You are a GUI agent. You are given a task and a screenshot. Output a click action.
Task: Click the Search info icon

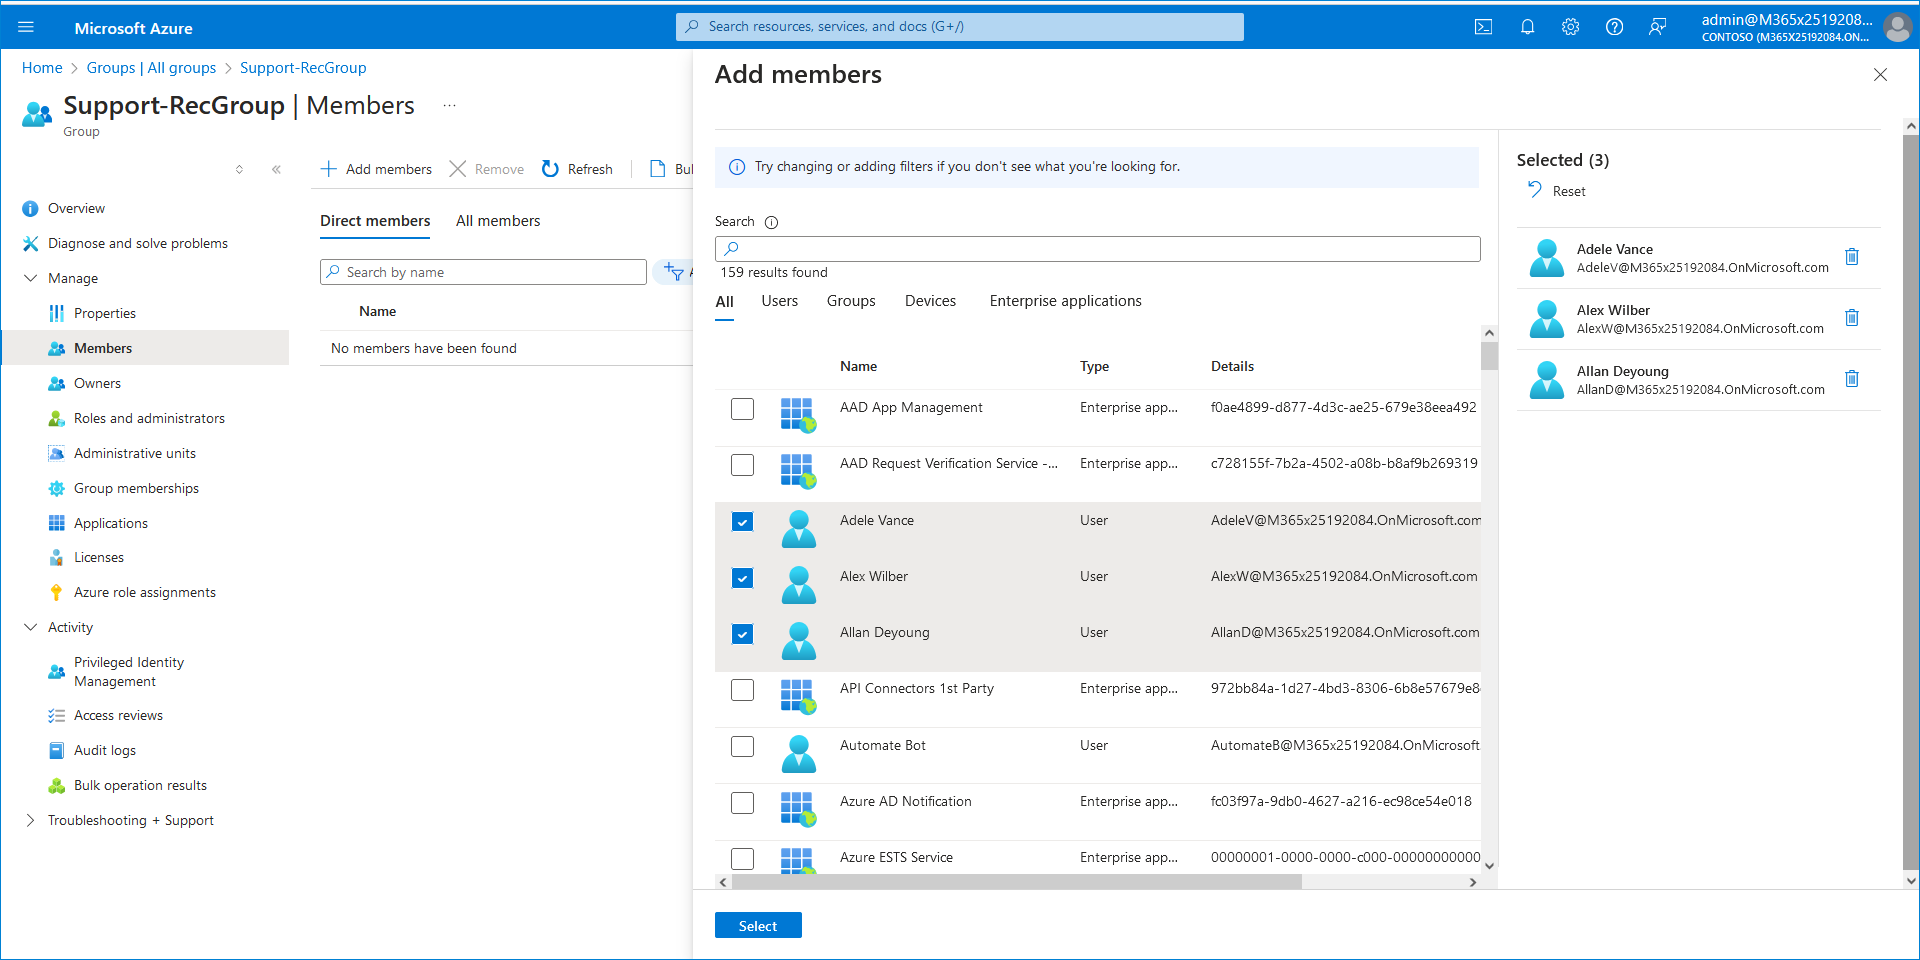771,222
